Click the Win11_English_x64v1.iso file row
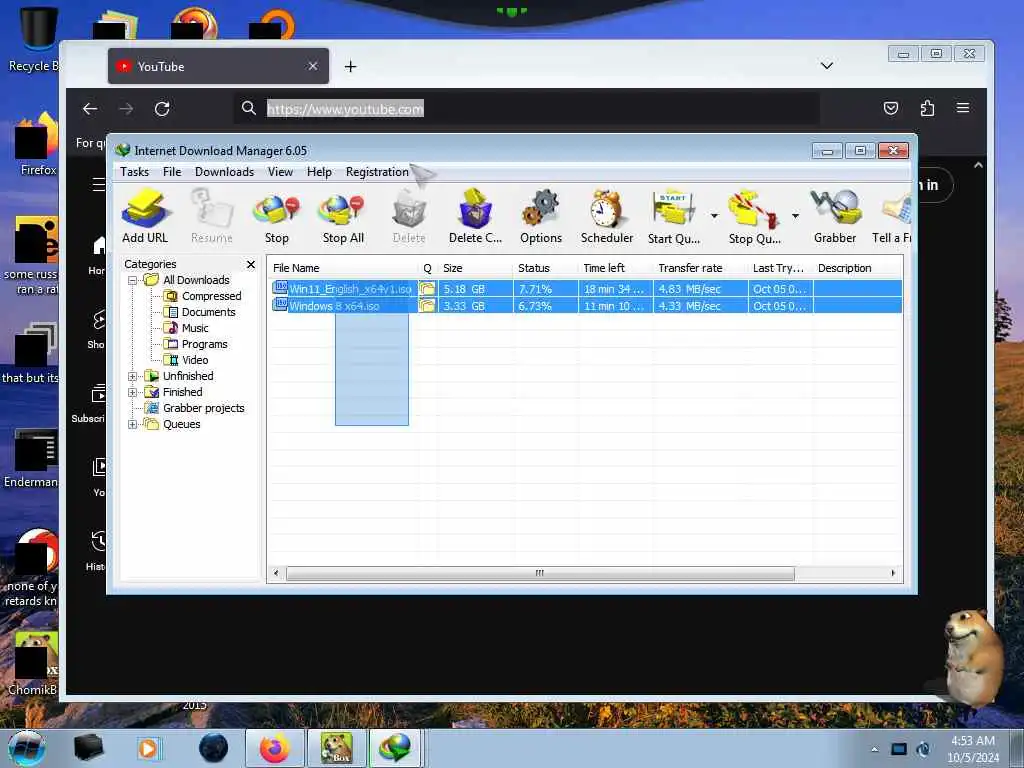Screen dimensions: 1024x768 point(586,289)
